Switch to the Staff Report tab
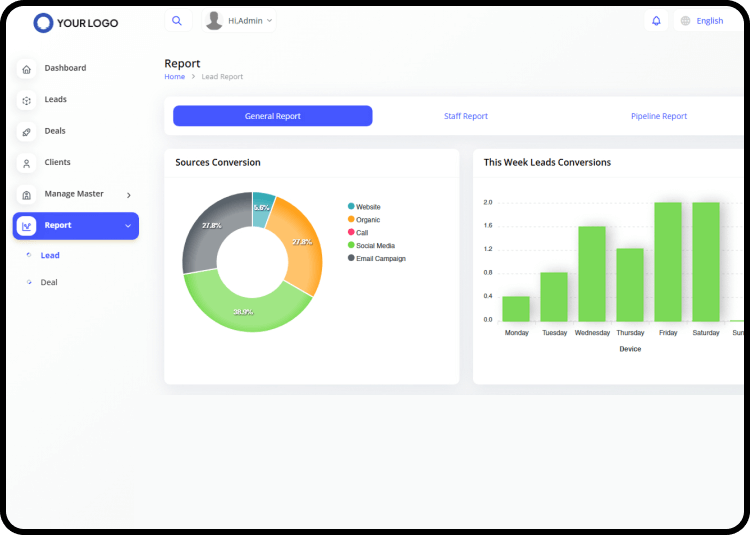Image resolution: width=750 pixels, height=535 pixels. pyautogui.click(x=466, y=116)
